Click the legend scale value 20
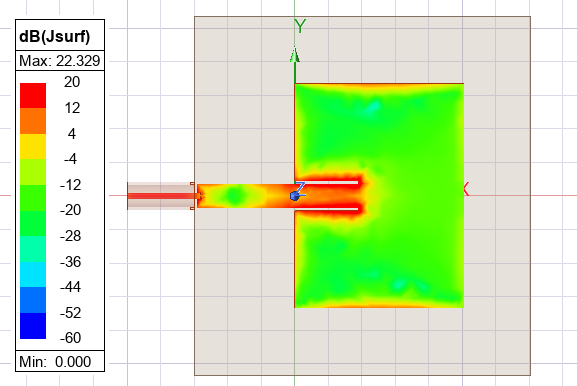Screen dimensions: 577x386 click(72, 82)
